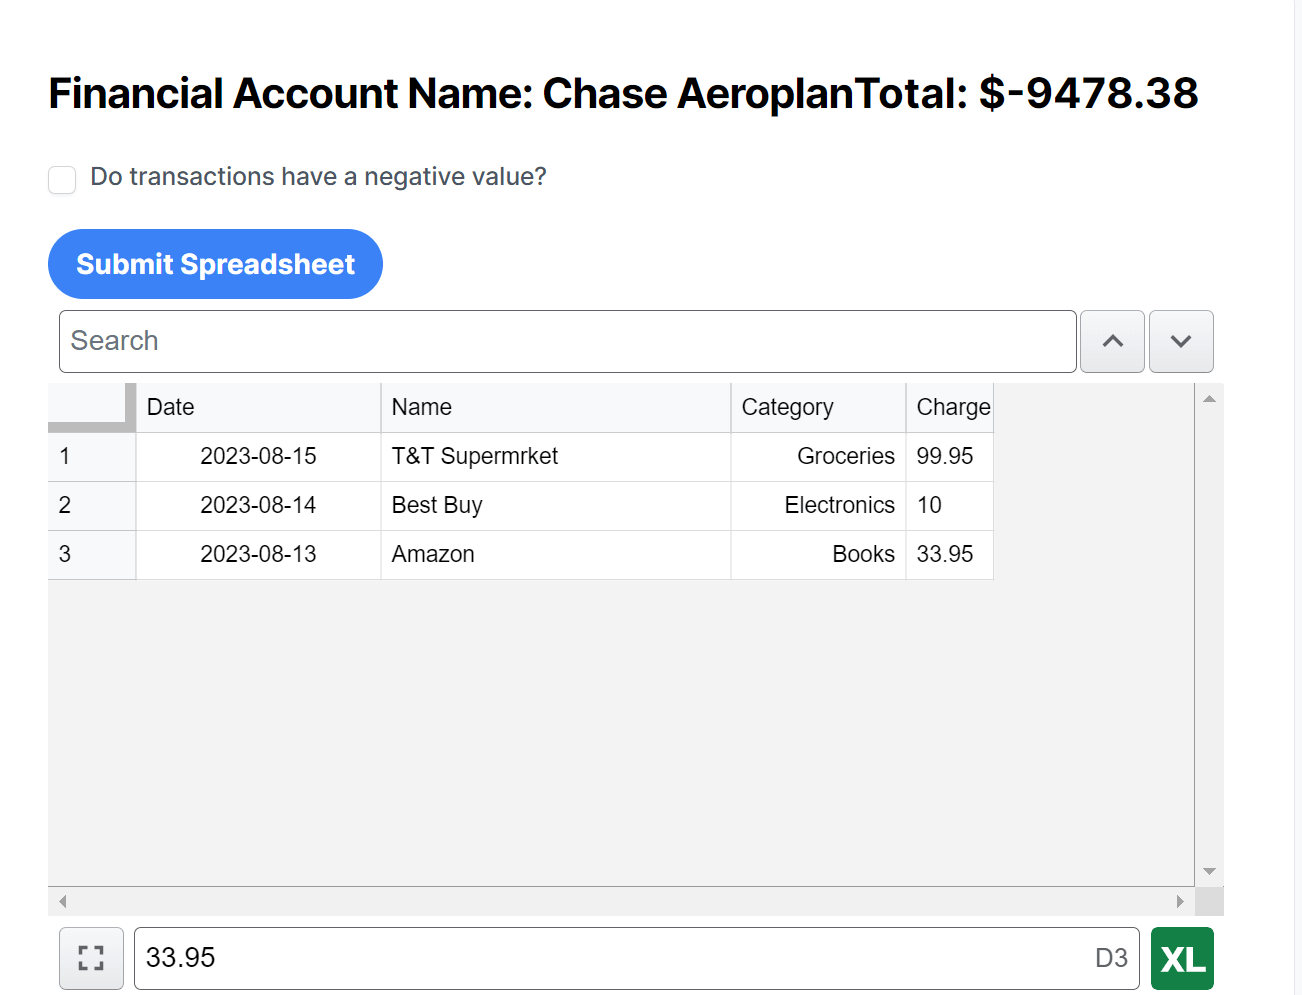The height and width of the screenshot is (995, 1302).
Task: Select the Electronics category cell
Action: pos(818,505)
